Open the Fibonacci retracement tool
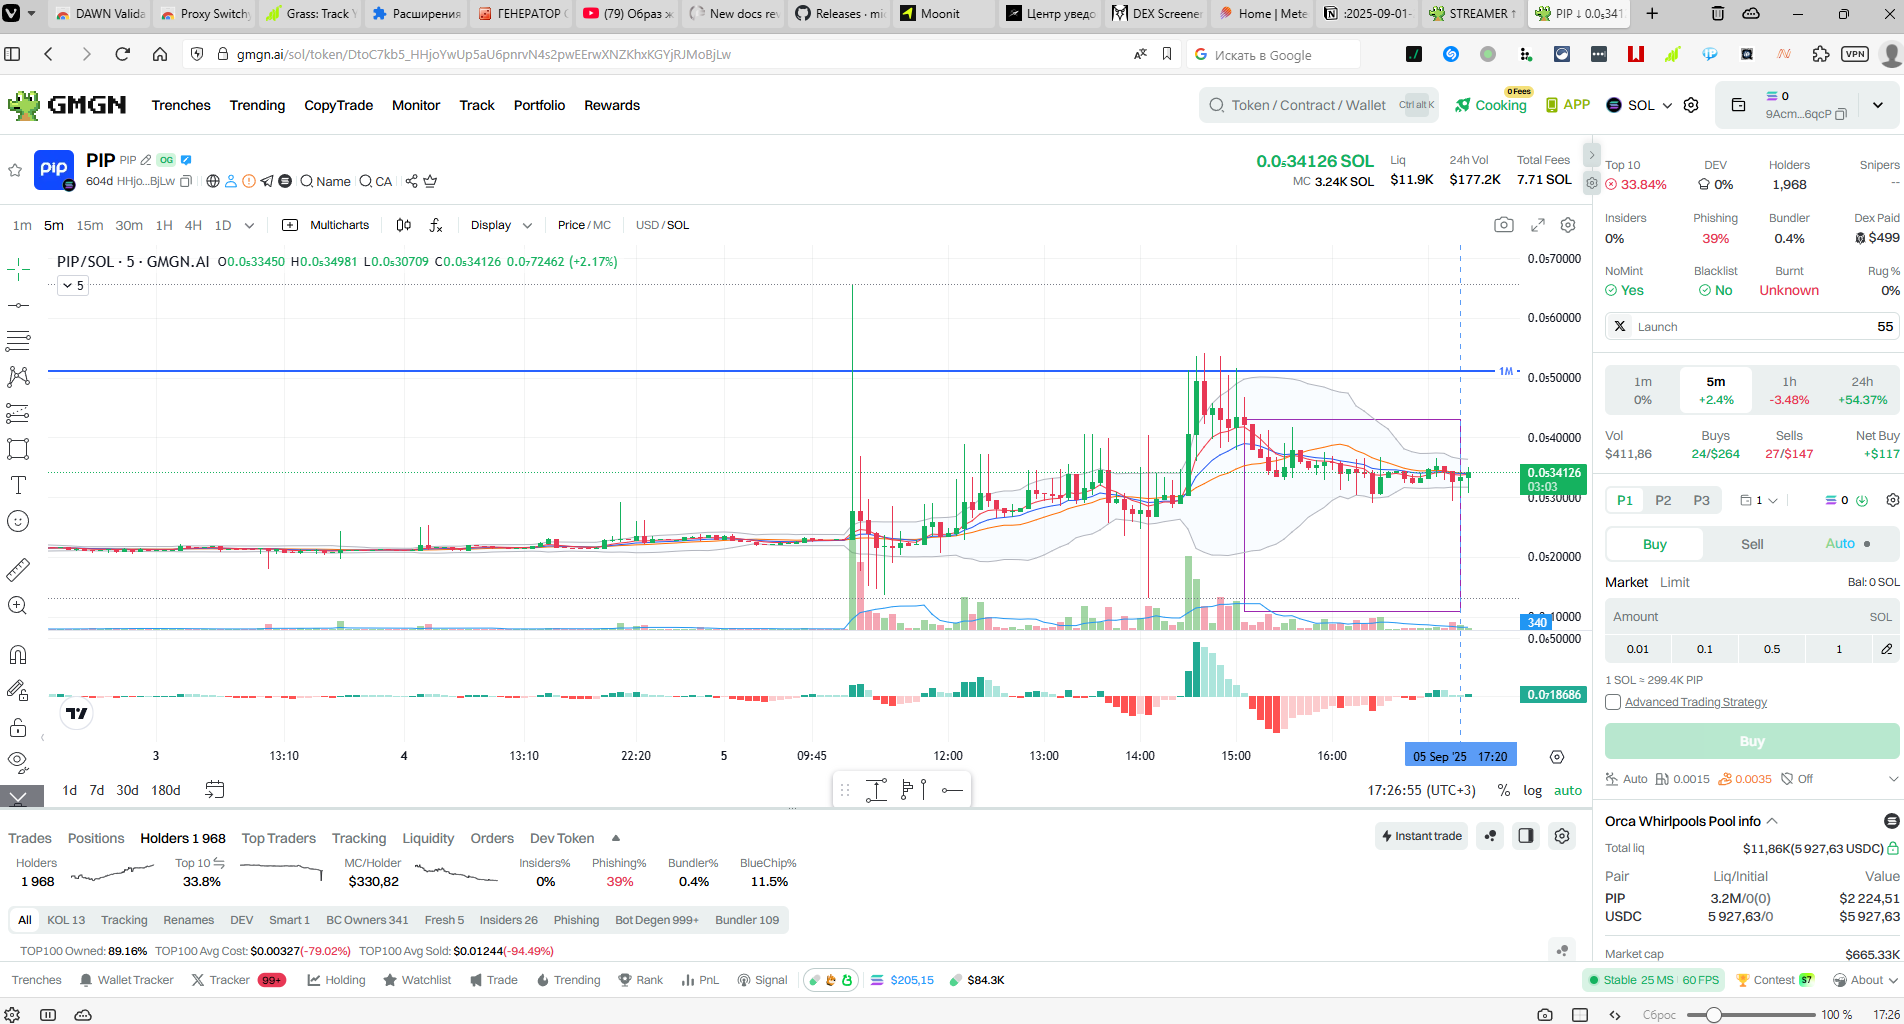The width and height of the screenshot is (1904, 1024). (18, 341)
